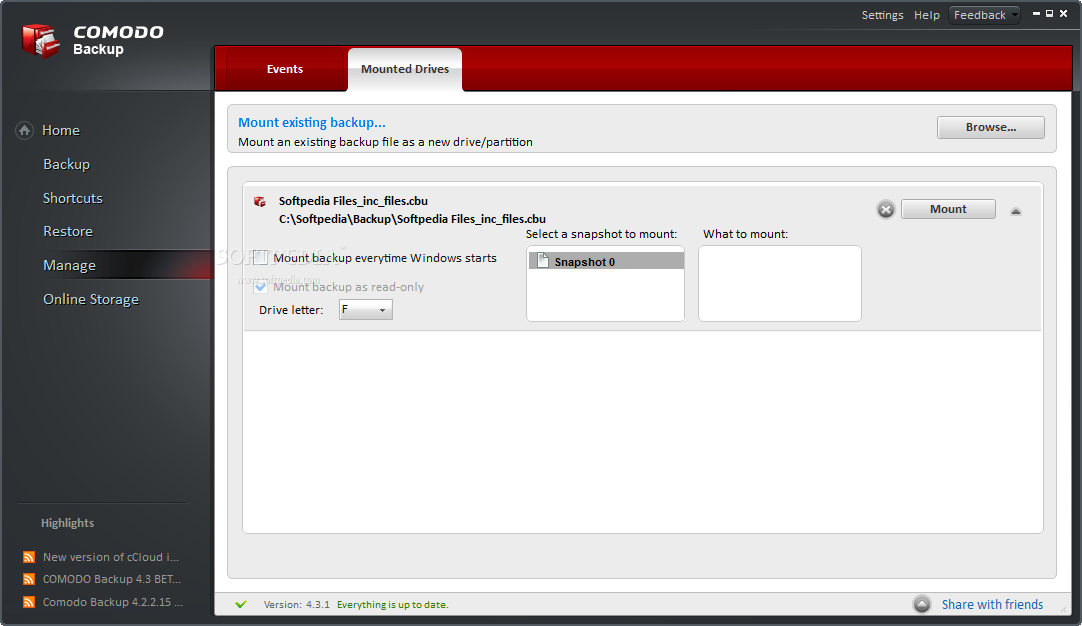
Task: Remove the backup entry with the X icon
Action: click(x=886, y=209)
